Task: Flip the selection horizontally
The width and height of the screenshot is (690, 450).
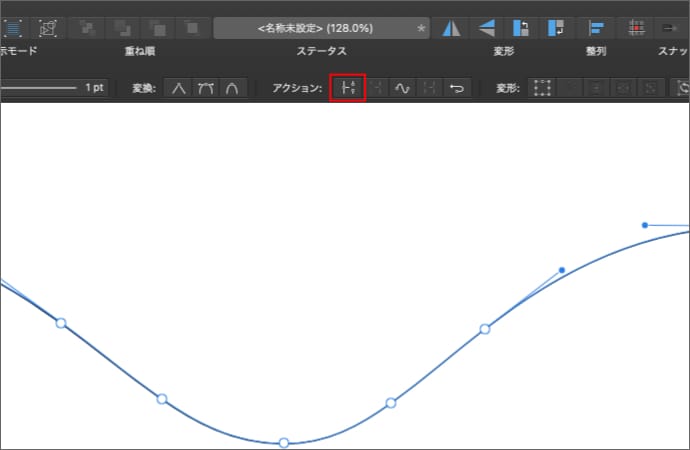Action: click(x=452, y=28)
